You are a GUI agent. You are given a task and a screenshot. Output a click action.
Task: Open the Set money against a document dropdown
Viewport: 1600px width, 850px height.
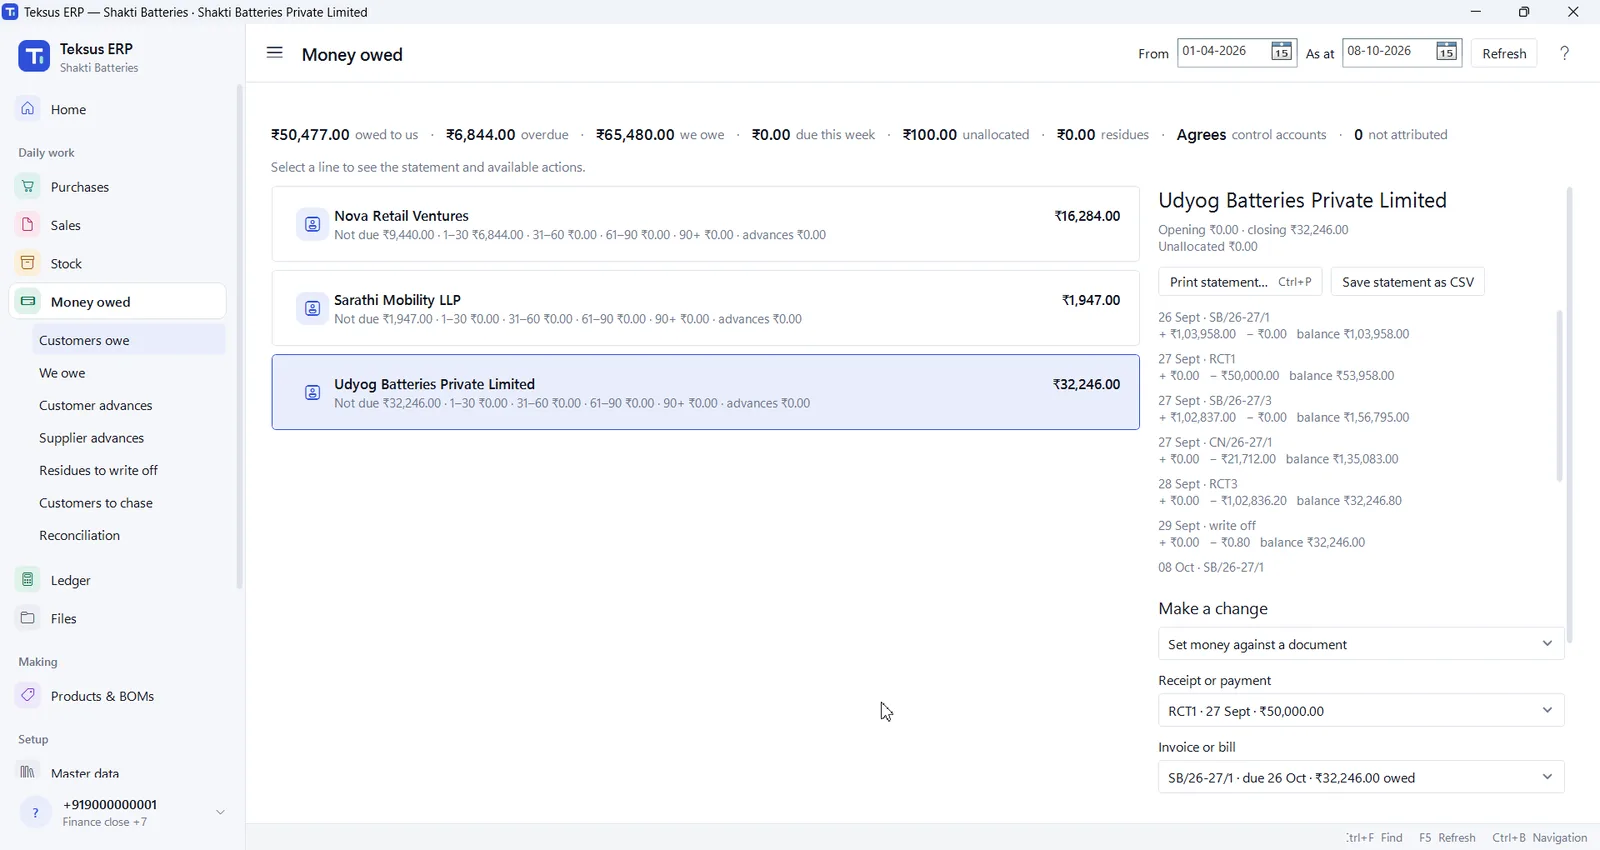(x=1361, y=644)
